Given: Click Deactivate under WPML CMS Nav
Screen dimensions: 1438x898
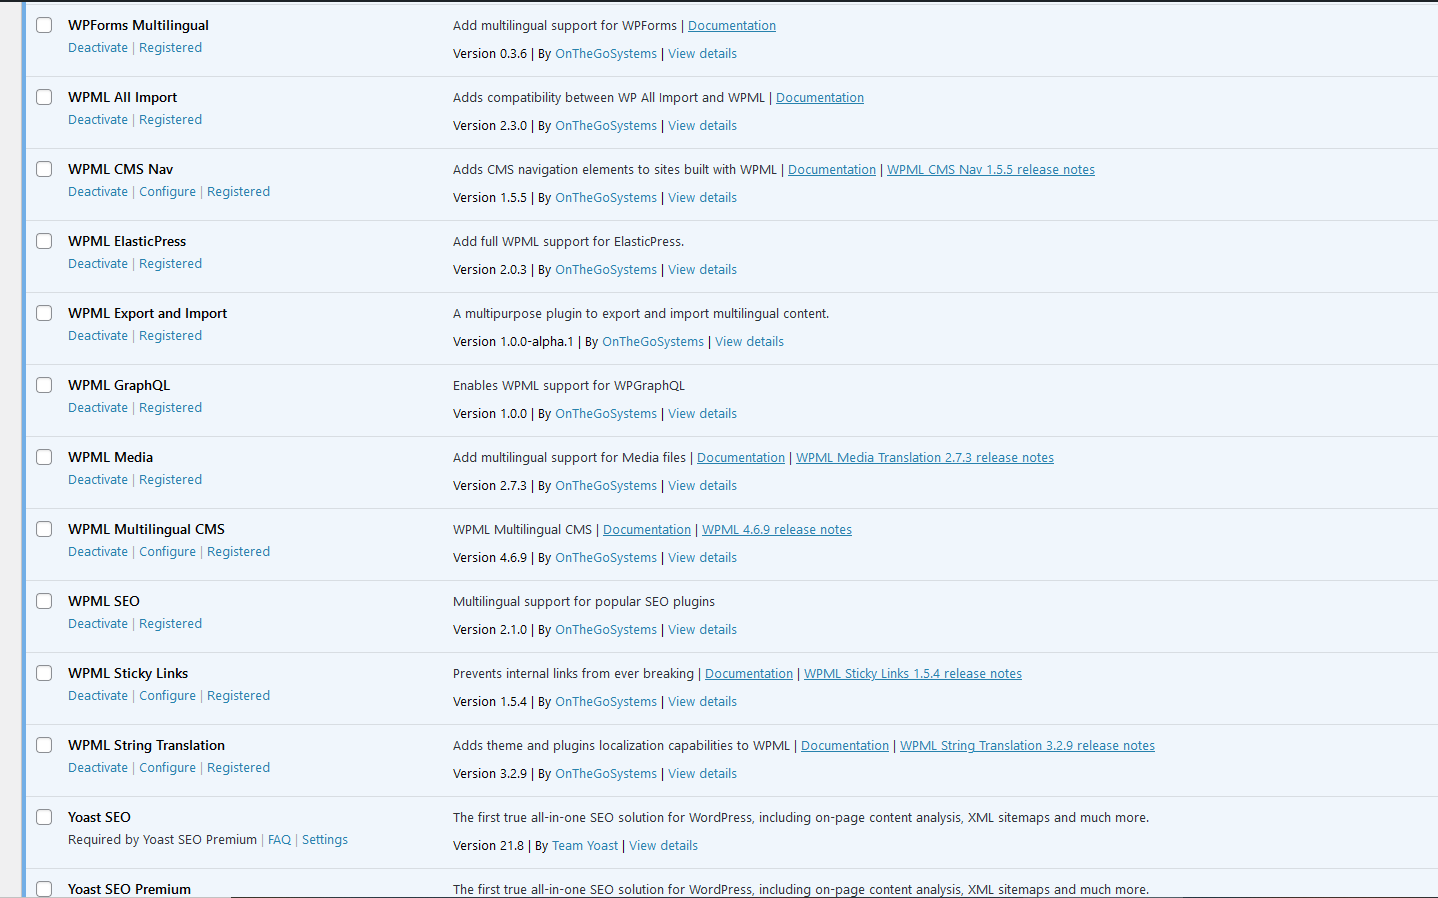Looking at the screenshot, I should coord(98,192).
